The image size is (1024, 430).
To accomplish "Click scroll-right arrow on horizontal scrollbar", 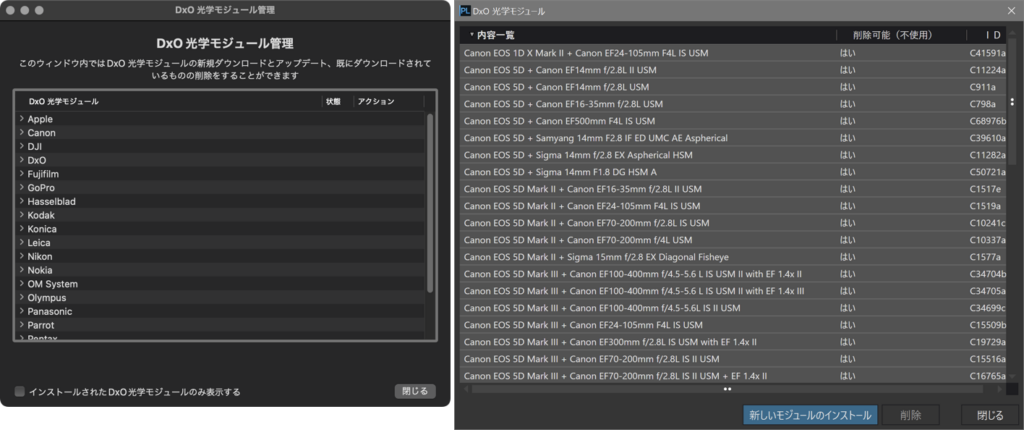I will 999,389.
